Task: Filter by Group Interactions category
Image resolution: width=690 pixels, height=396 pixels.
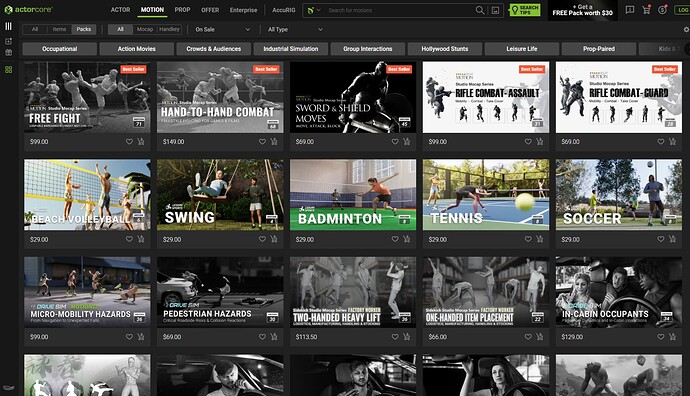Action: (367, 49)
